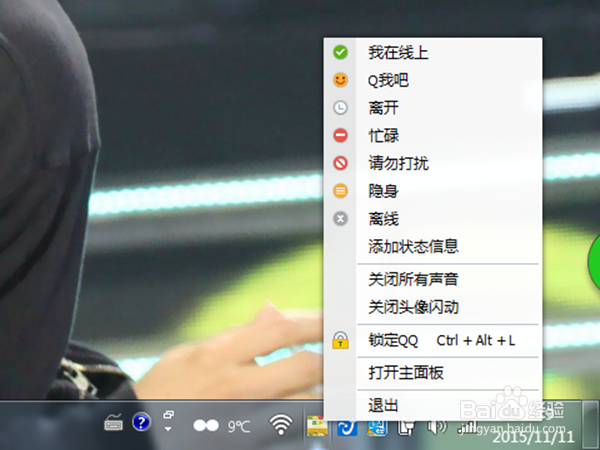Click the 2015/11/11 date in the taskbar
Image resolution: width=600 pixels, height=450 pixels.
click(533, 437)
